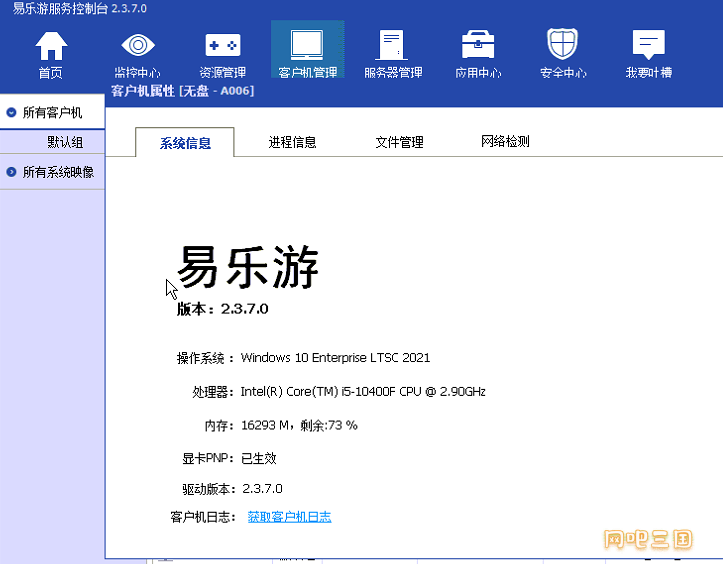Click the 已生效 display card status
Viewport: 723px width, 564px height.
(259, 458)
